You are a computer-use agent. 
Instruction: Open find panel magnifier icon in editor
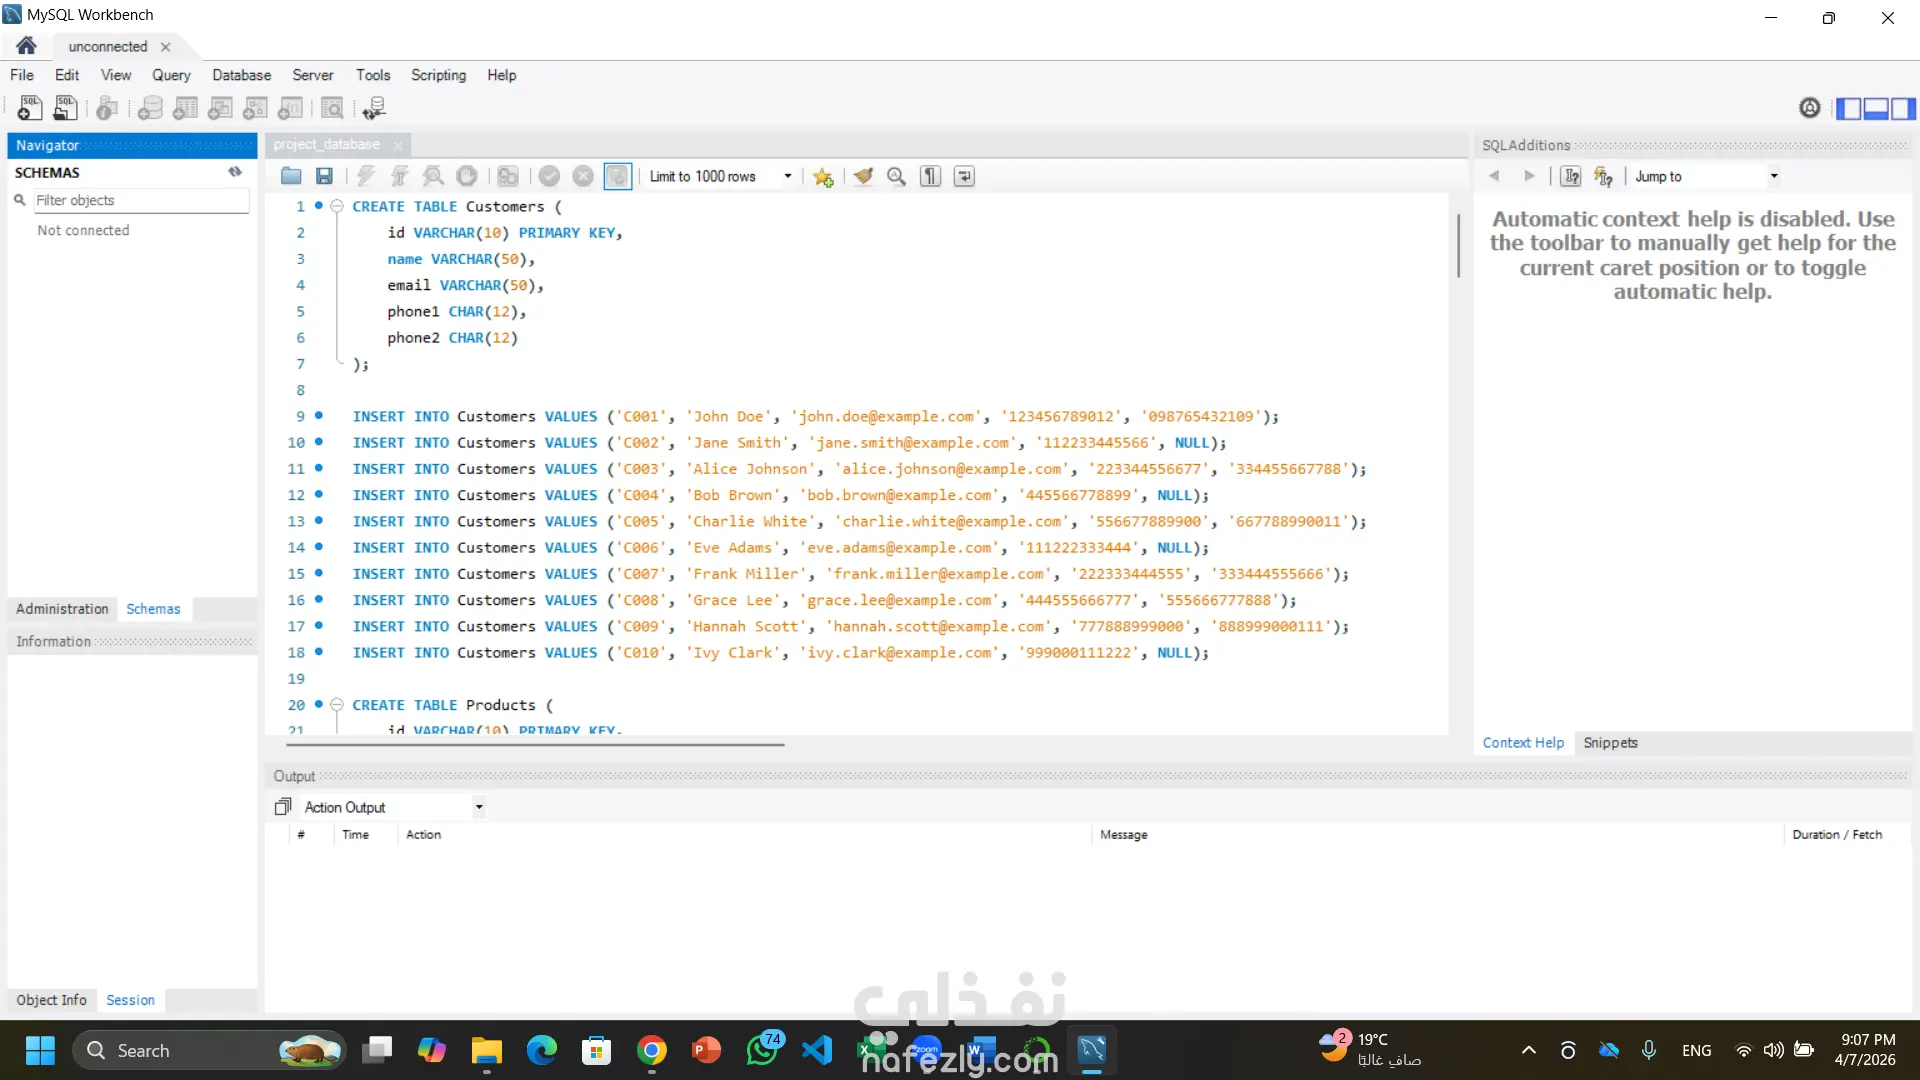pos(897,176)
